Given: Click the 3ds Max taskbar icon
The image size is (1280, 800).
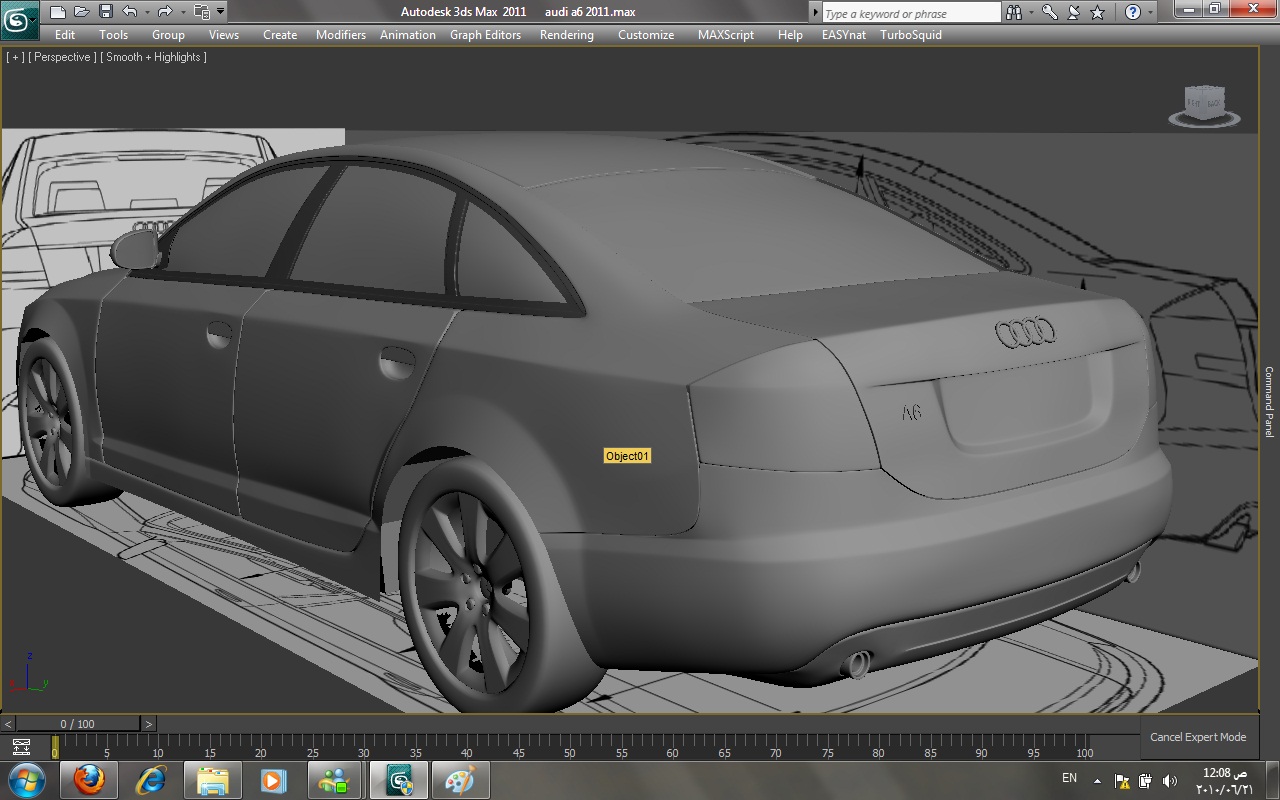Looking at the screenshot, I should click(x=399, y=779).
